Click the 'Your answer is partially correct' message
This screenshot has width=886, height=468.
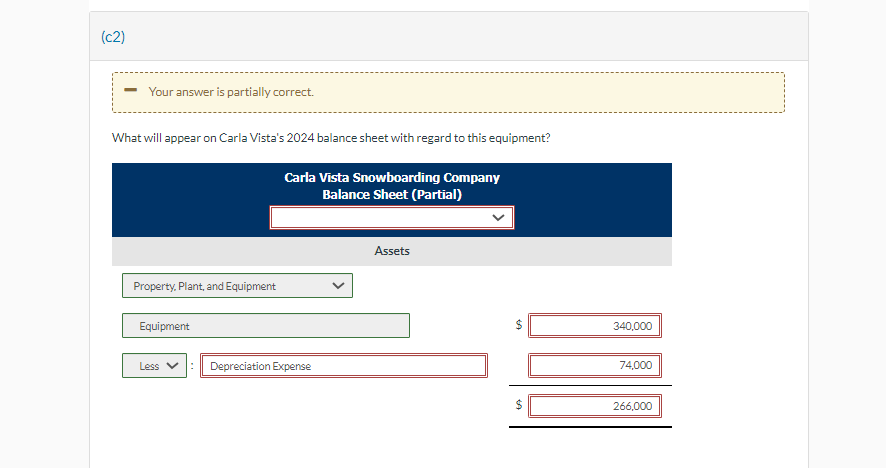(x=231, y=92)
